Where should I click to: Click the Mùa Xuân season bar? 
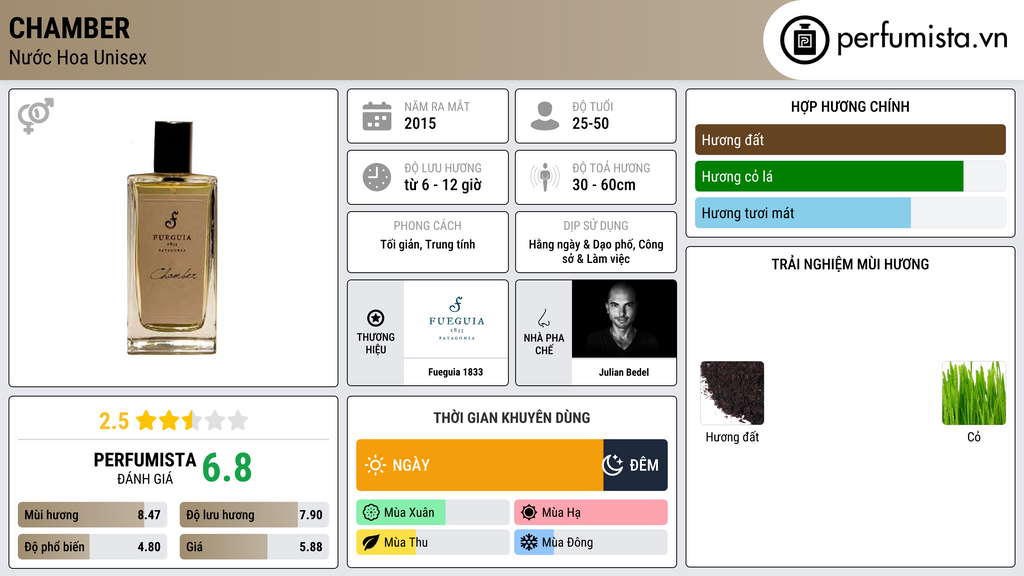(x=432, y=513)
